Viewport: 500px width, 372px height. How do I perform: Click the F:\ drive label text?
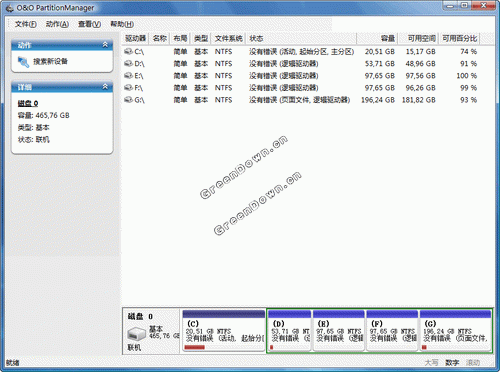click(x=139, y=88)
